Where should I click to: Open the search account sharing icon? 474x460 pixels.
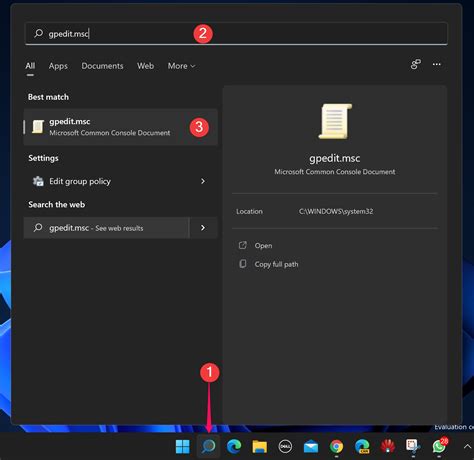point(416,64)
